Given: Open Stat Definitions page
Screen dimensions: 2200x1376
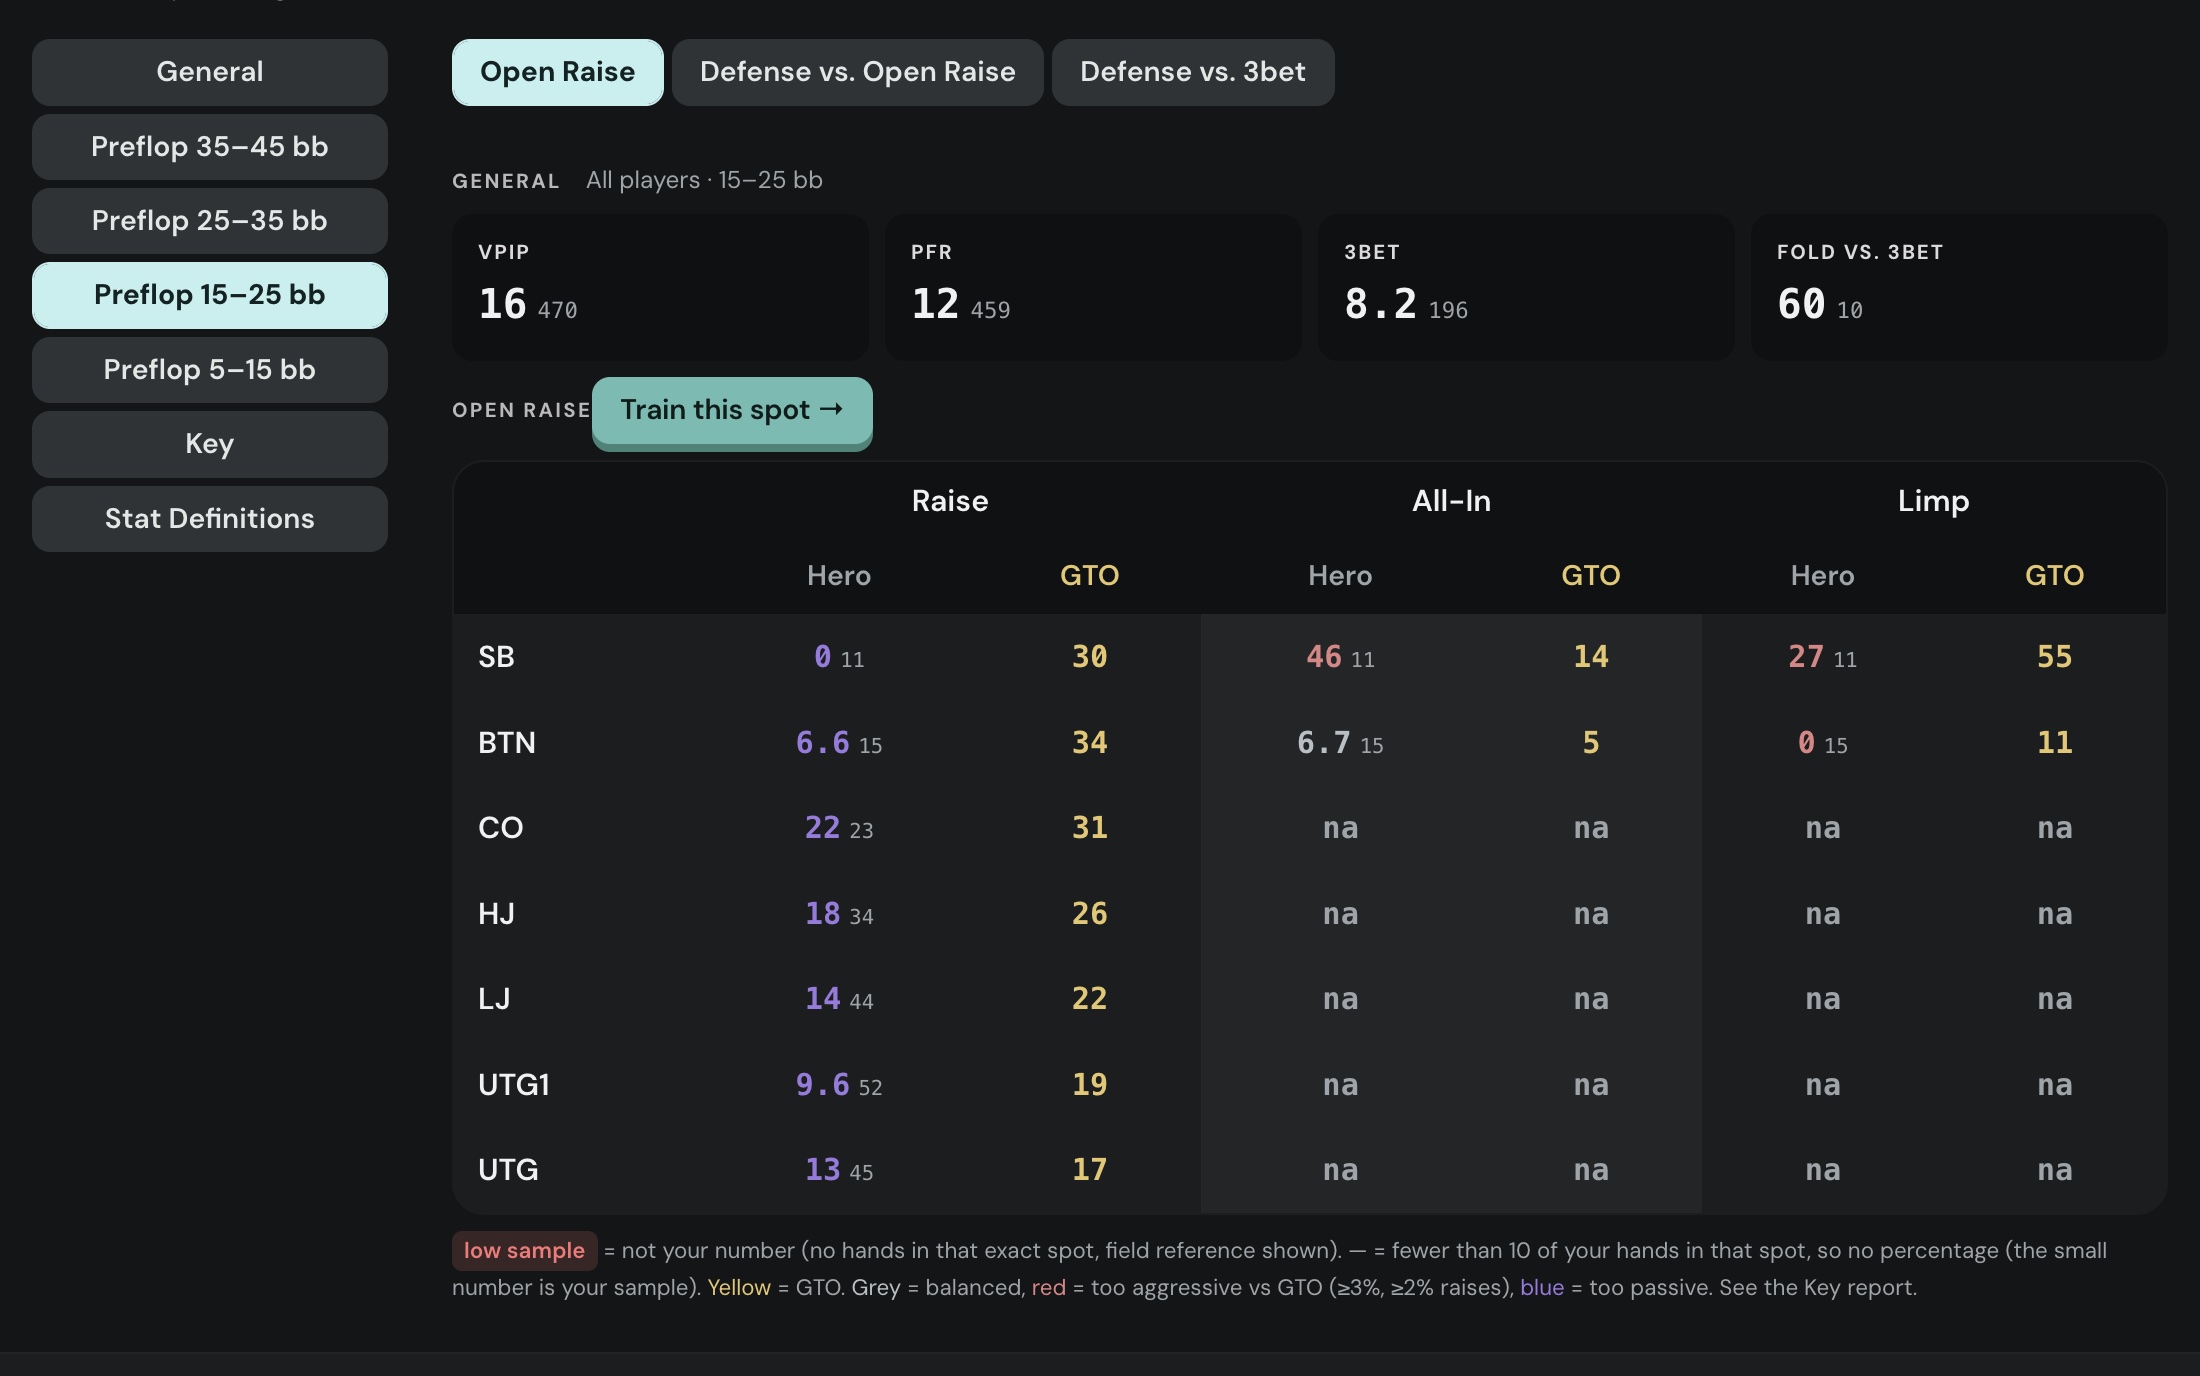Looking at the screenshot, I should tap(209, 519).
